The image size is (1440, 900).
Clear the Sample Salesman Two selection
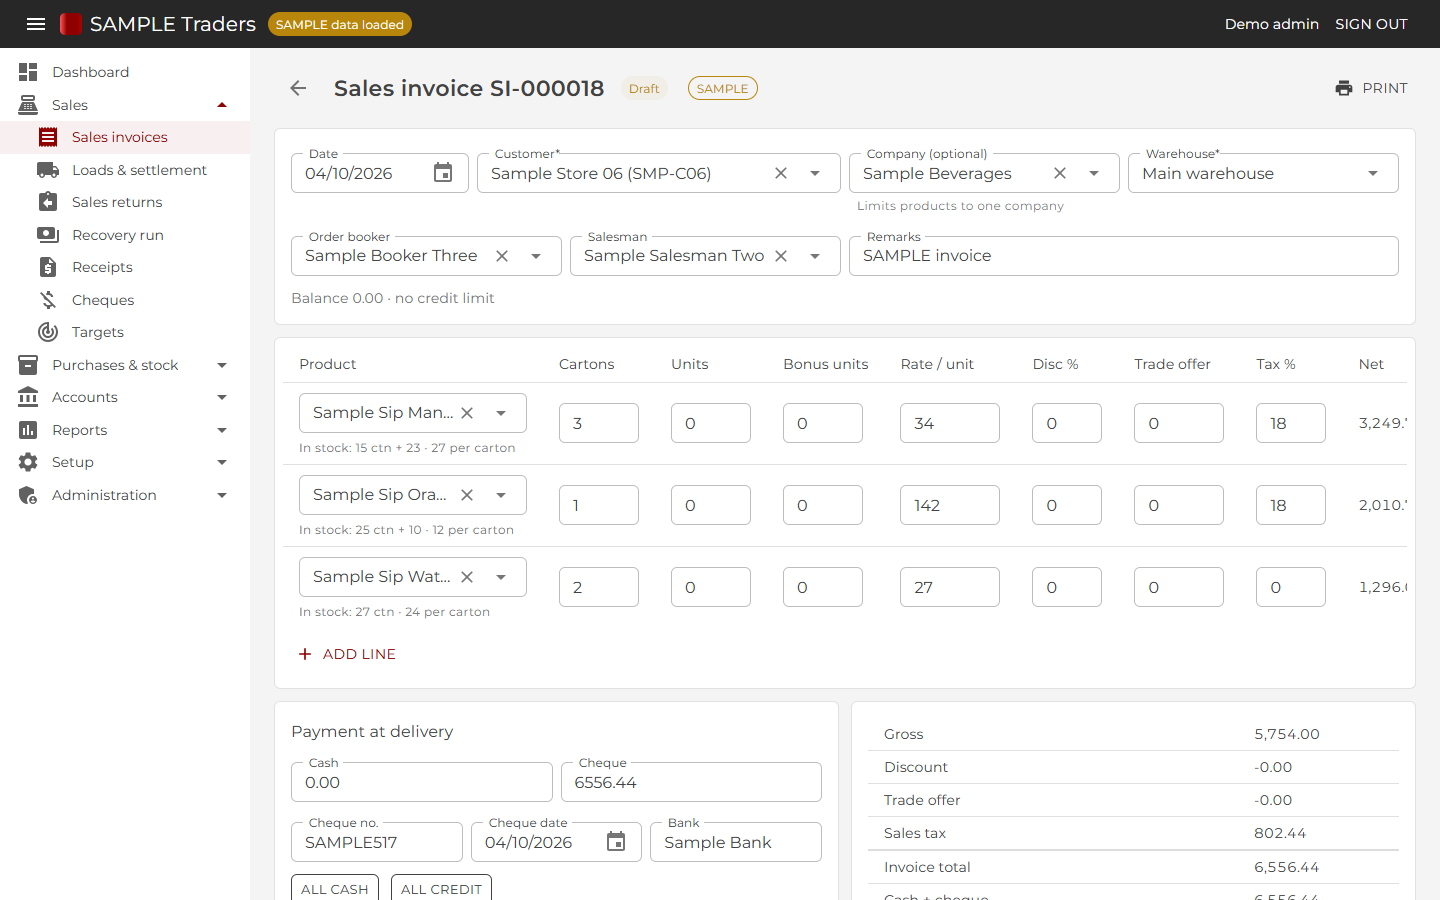pyautogui.click(x=781, y=256)
